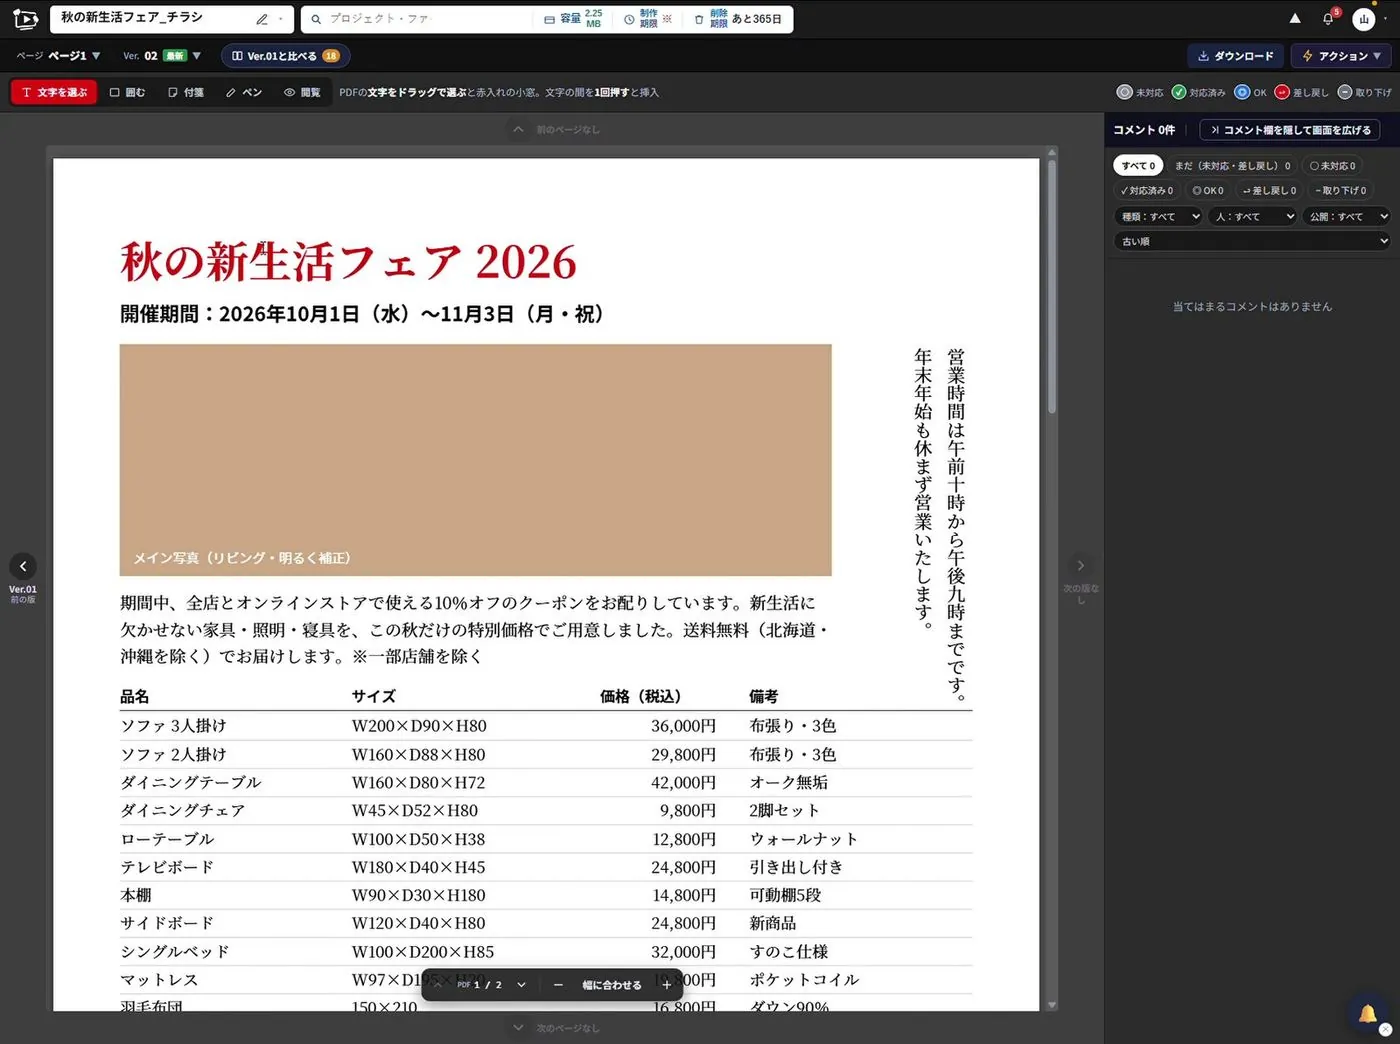Select the 囲む rectangle tool
The width and height of the screenshot is (1400, 1044).
pyautogui.click(x=127, y=92)
